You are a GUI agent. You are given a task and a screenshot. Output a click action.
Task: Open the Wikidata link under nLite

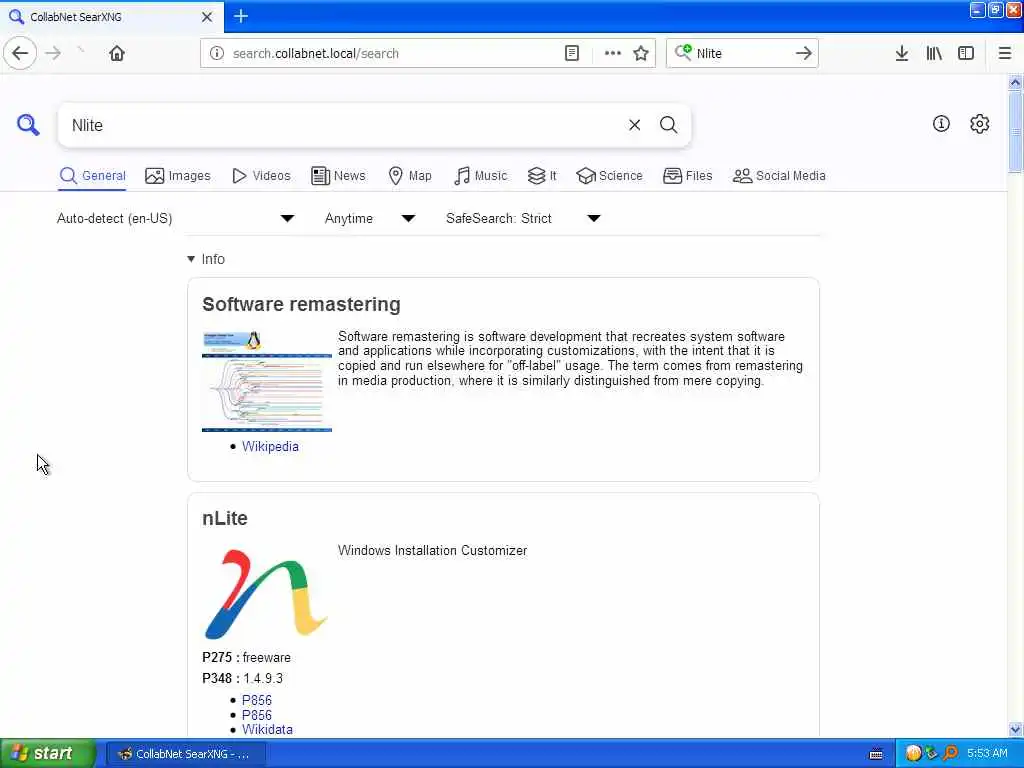point(267,729)
